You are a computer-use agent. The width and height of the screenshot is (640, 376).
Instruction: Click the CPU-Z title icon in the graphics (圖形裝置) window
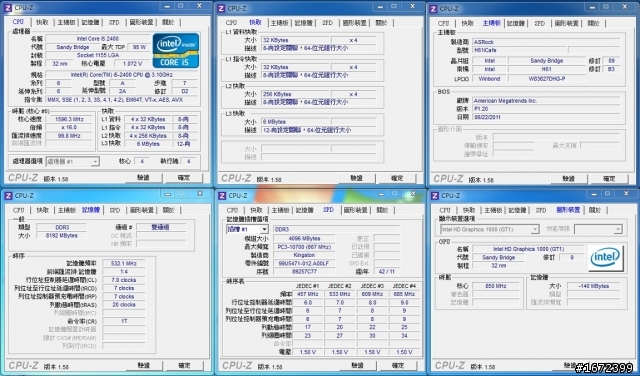[435, 196]
